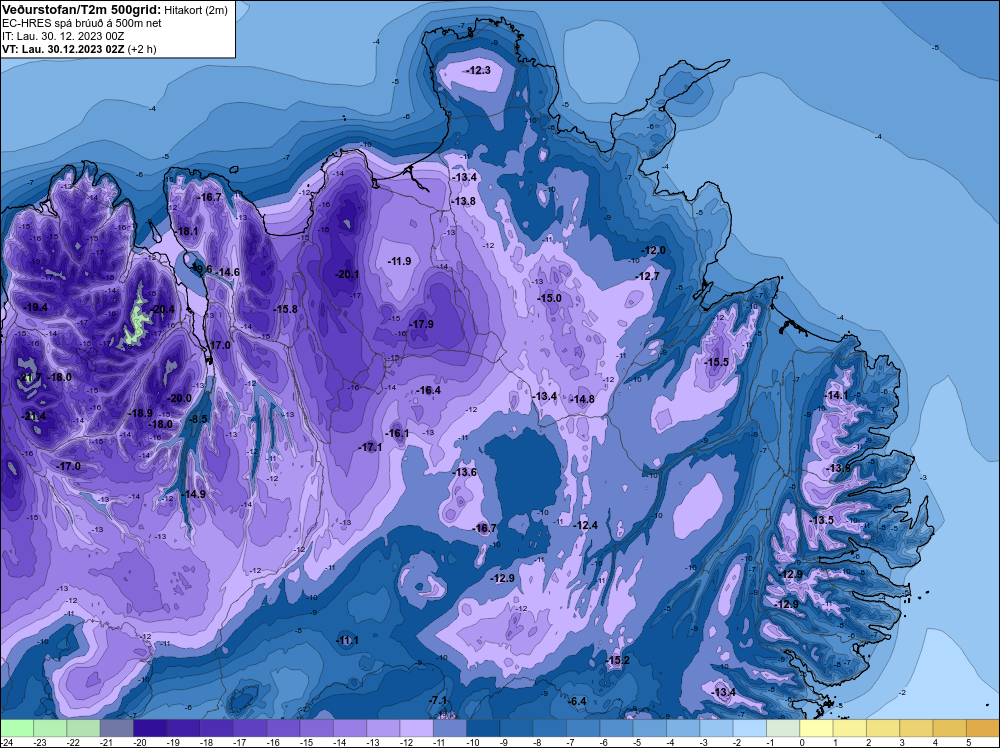Viewport: 1000px width, 748px height.
Task: Click the -17.1 temperature label on the map
Action: pos(370,448)
